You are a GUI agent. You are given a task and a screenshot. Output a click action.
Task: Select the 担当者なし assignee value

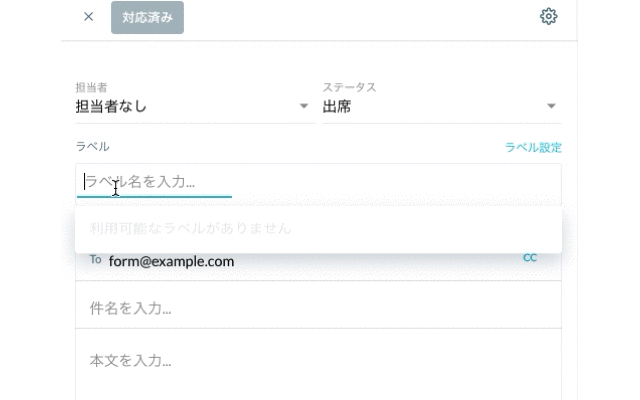pyautogui.click(x=112, y=106)
